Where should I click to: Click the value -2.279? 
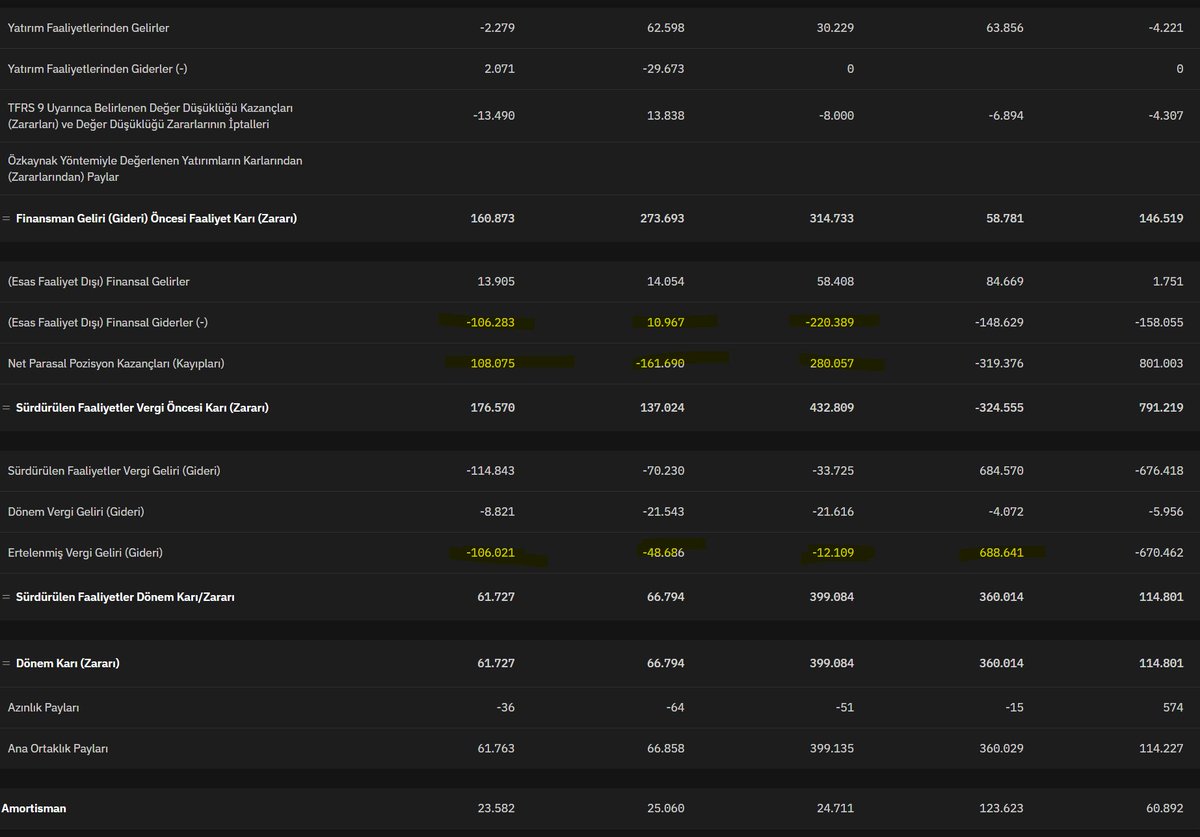click(497, 28)
